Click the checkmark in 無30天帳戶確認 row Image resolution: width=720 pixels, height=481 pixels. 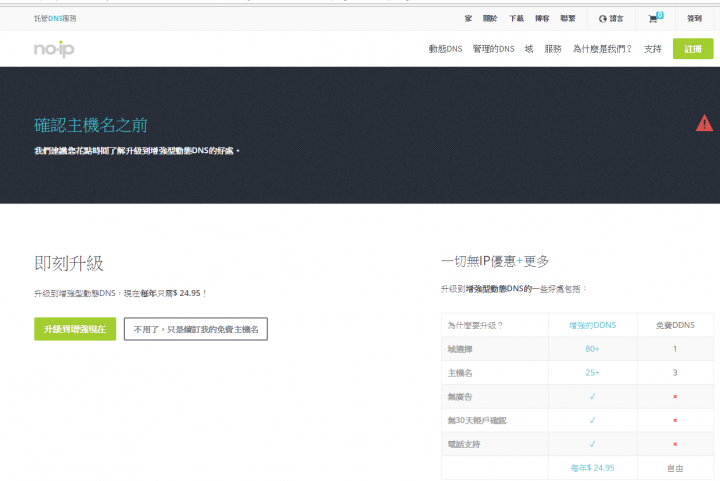pyautogui.click(x=592, y=420)
